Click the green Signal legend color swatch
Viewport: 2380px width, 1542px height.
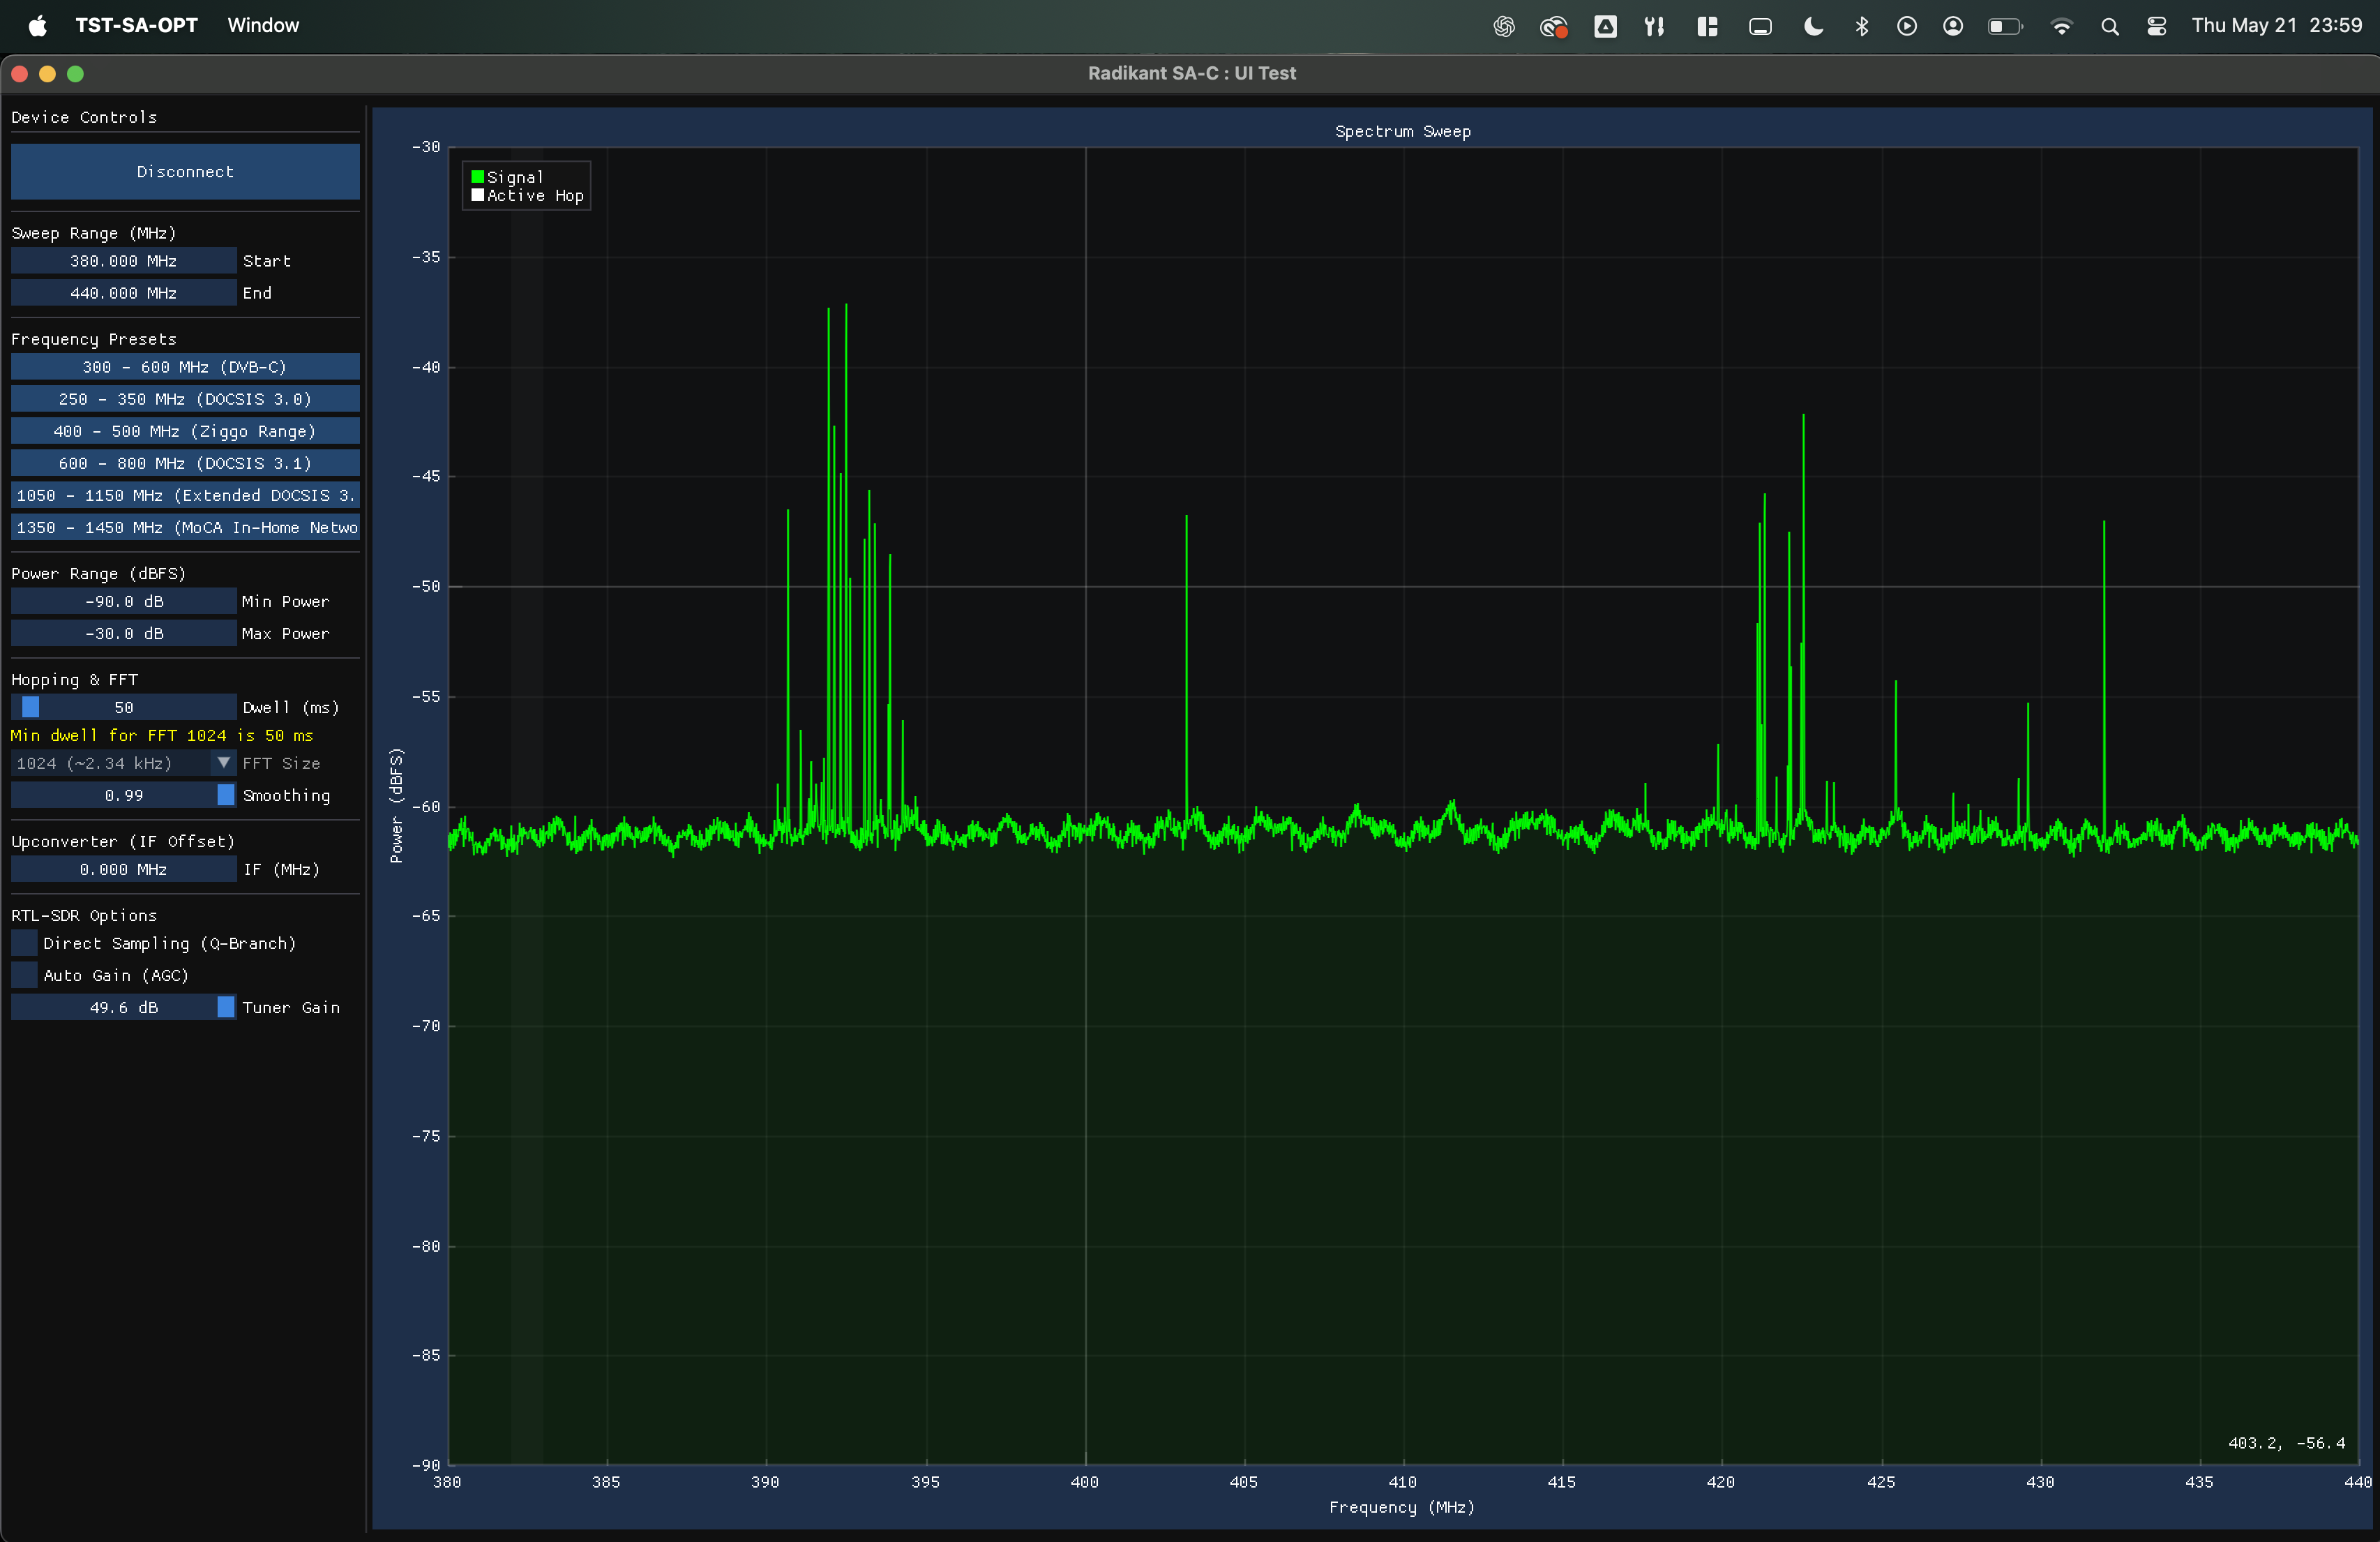tap(477, 176)
